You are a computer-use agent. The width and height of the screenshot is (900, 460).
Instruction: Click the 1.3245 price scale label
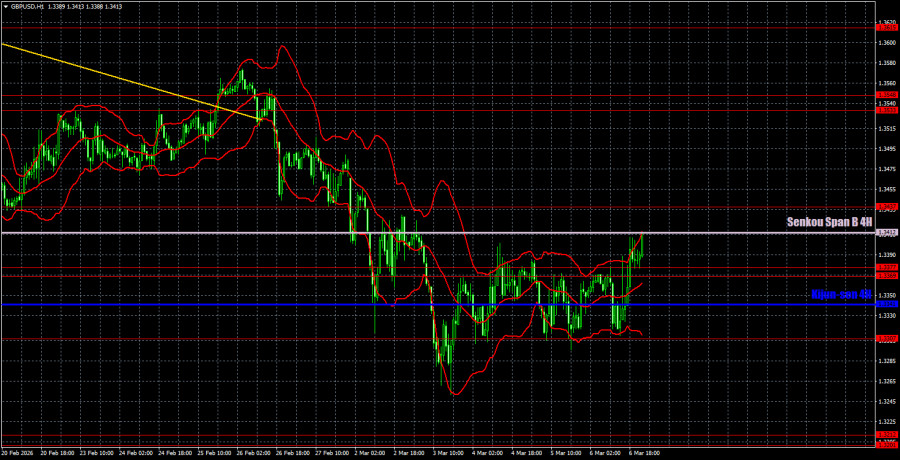885,402
